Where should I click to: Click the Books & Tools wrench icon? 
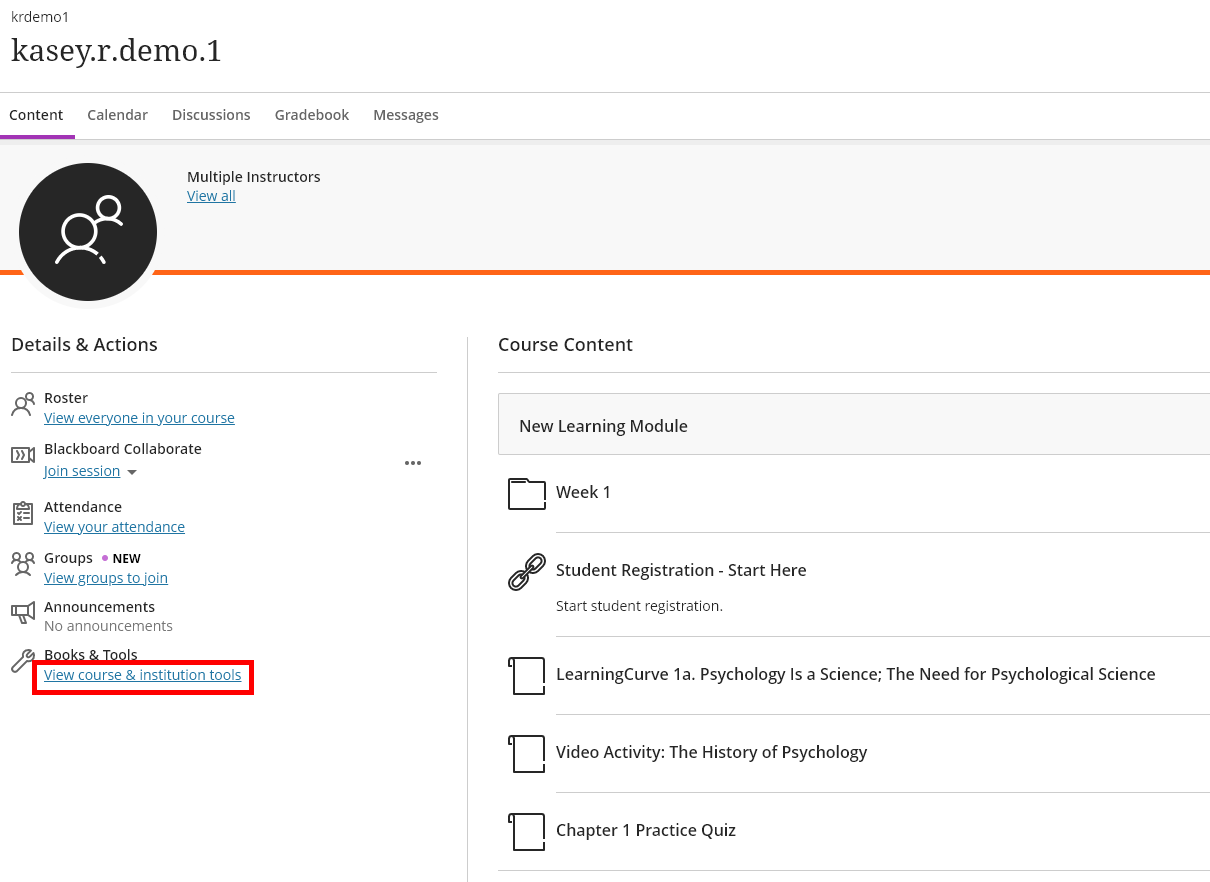(x=23, y=660)
